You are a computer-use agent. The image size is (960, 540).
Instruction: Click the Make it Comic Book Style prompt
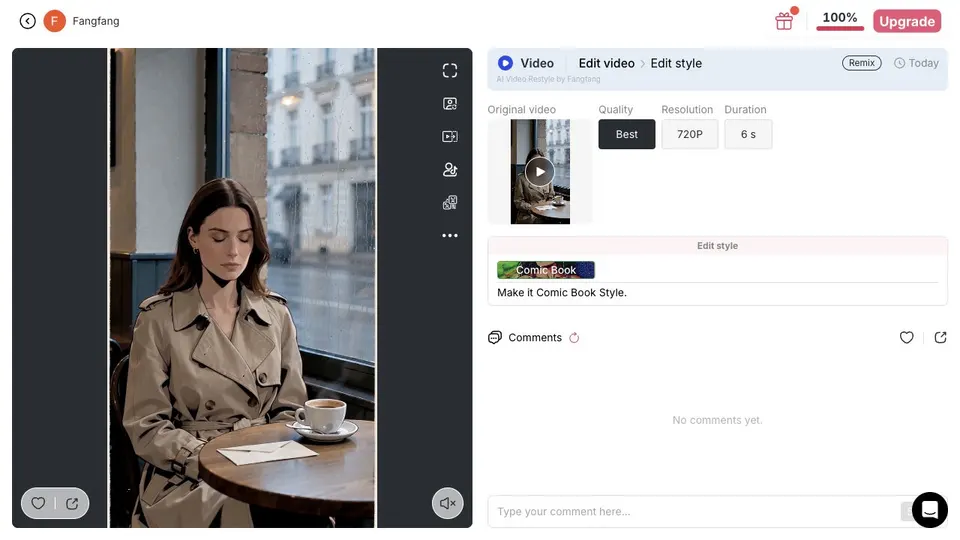[562, 293]
